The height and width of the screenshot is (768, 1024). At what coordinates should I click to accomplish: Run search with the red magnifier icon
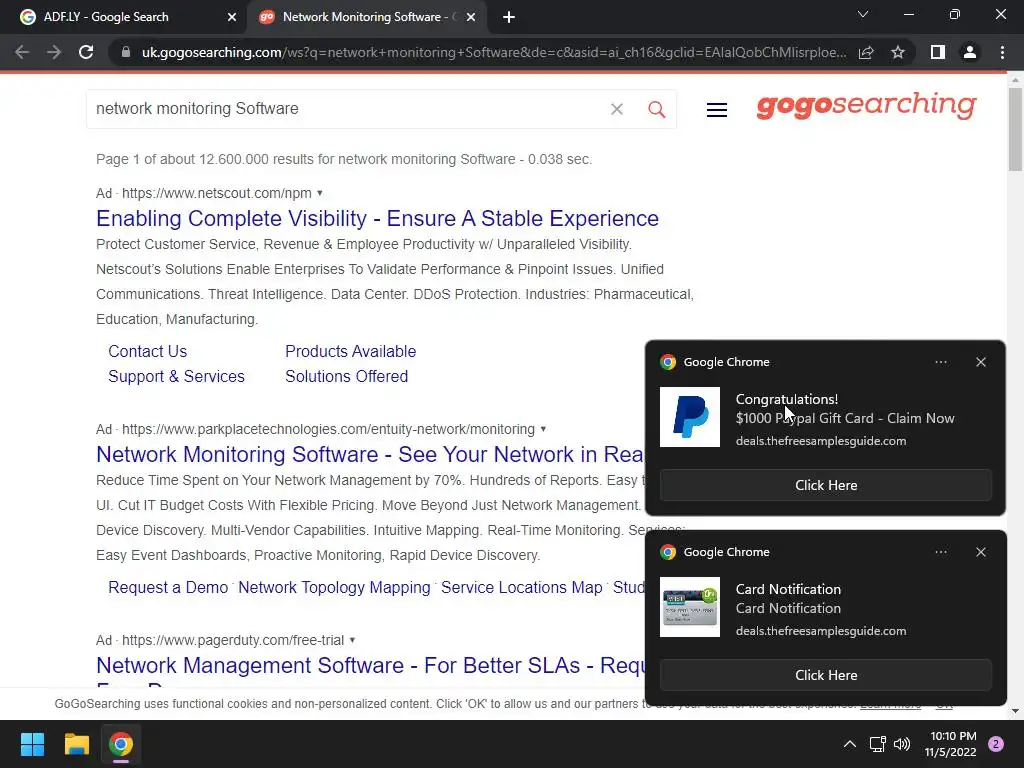click(x=656, y=109)
